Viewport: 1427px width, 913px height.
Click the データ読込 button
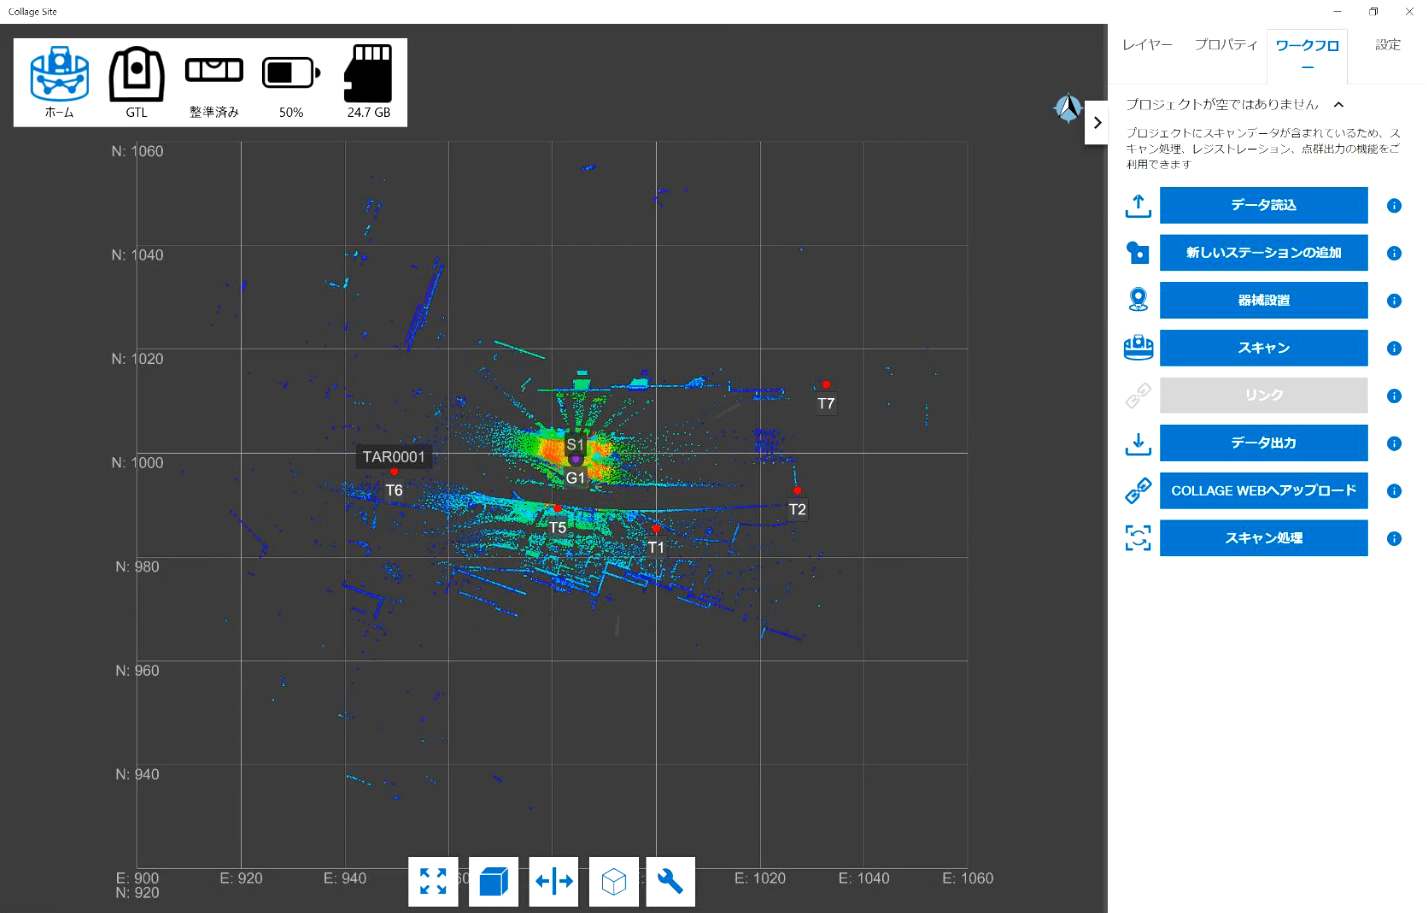click(1263, 205)
